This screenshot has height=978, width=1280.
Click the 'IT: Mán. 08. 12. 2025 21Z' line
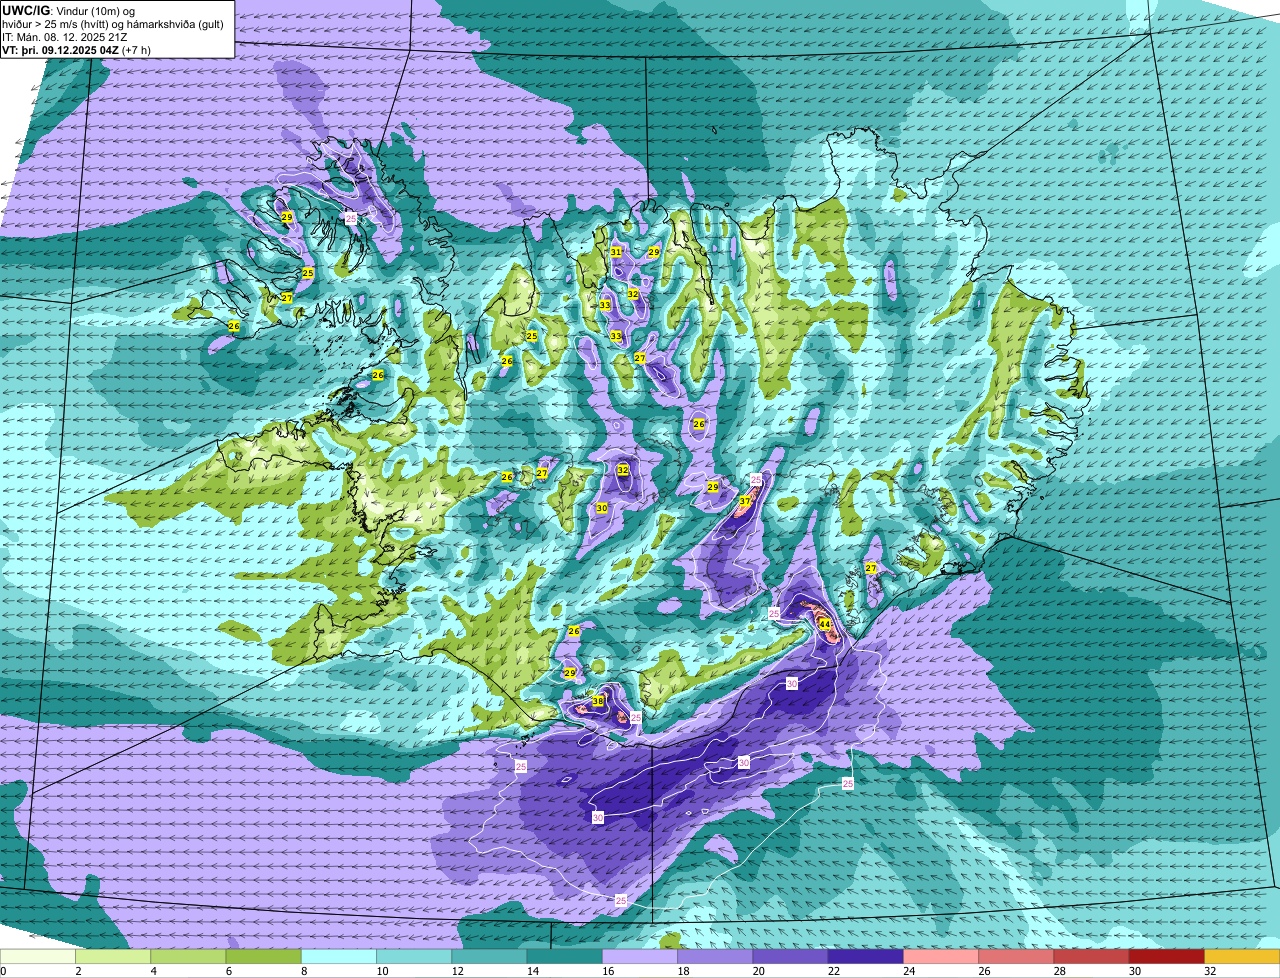pyautogui.click(x=64, y=36)
